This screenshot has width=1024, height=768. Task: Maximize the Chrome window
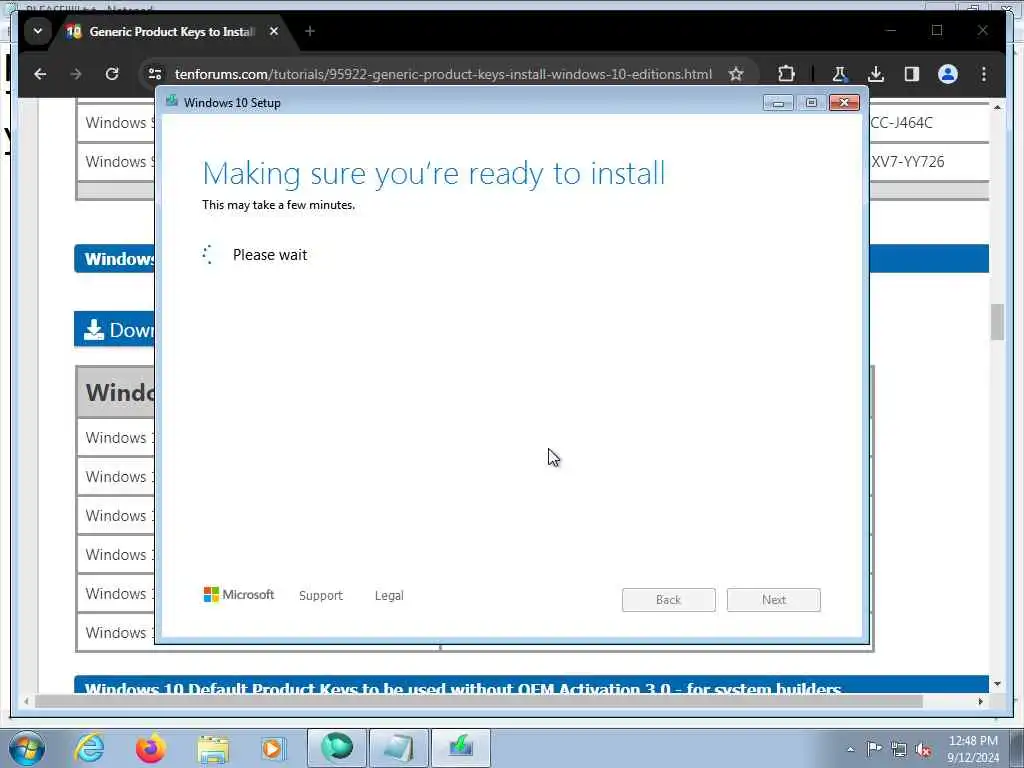[x=937, y=30]
